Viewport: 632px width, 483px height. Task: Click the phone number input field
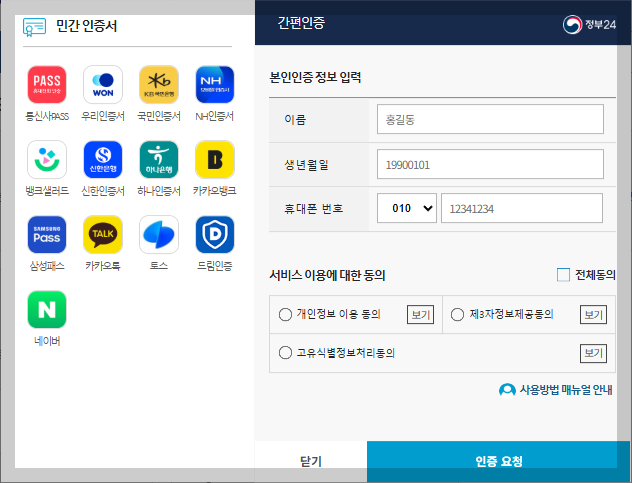522,208
